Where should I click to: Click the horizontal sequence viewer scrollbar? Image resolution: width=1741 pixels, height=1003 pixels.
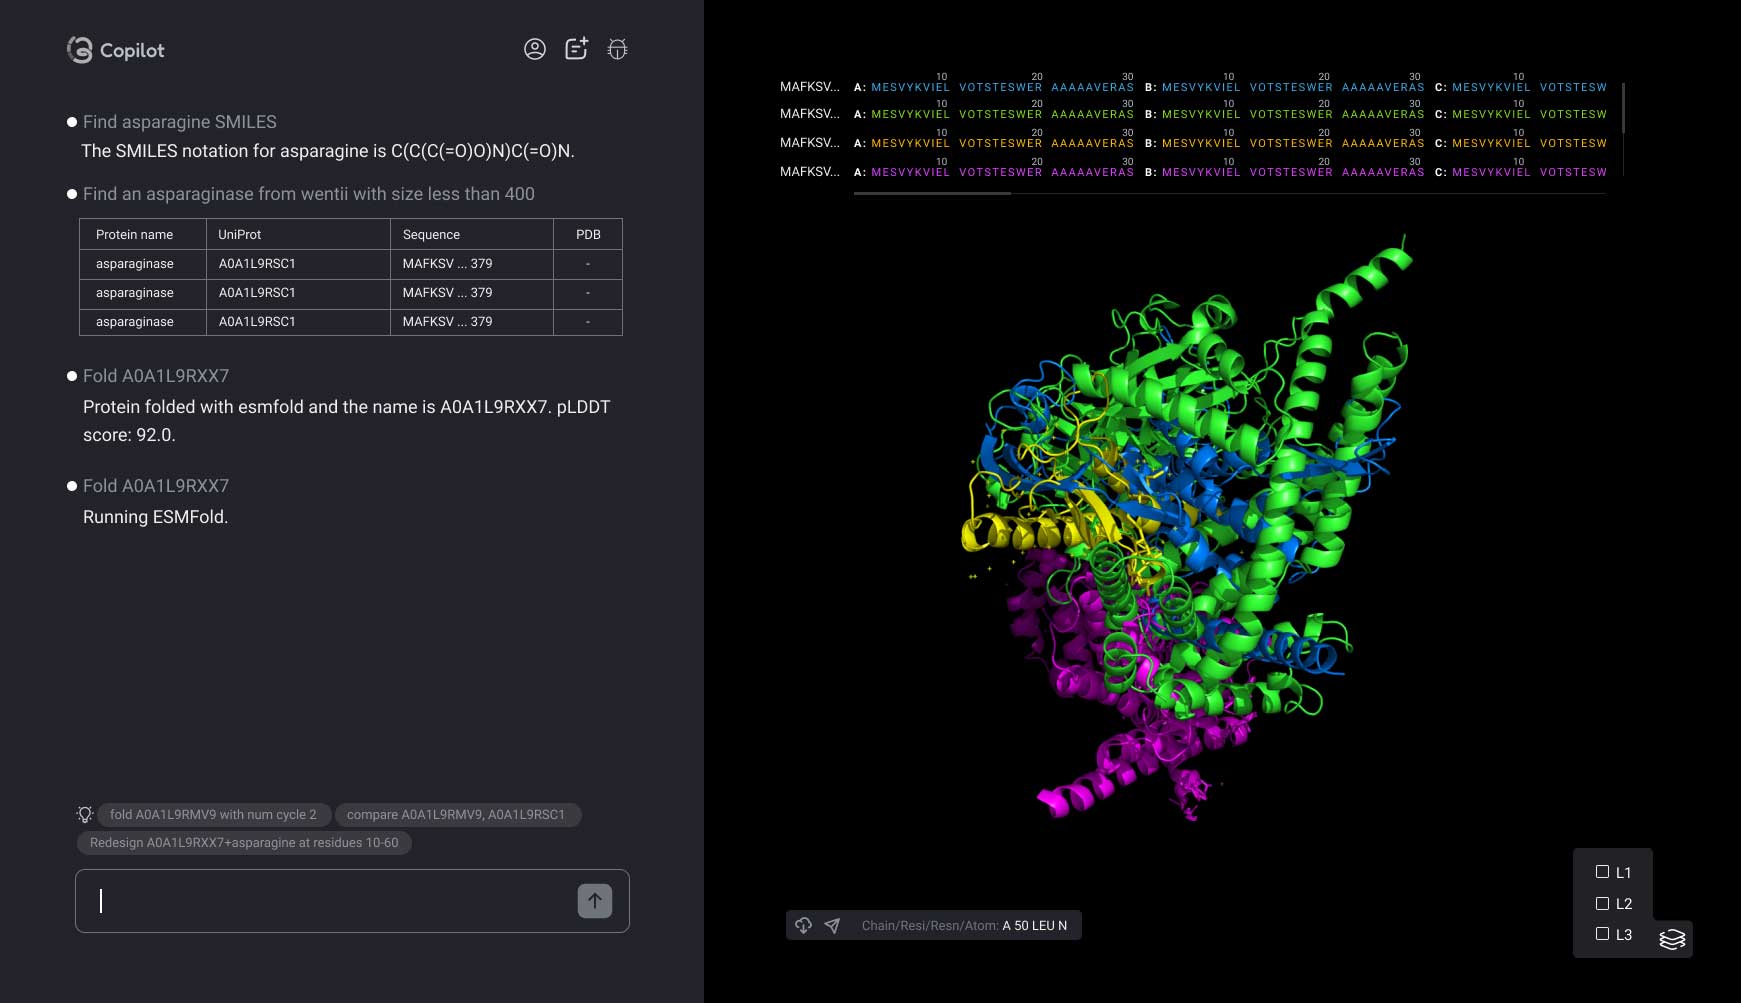pos(932,194)
